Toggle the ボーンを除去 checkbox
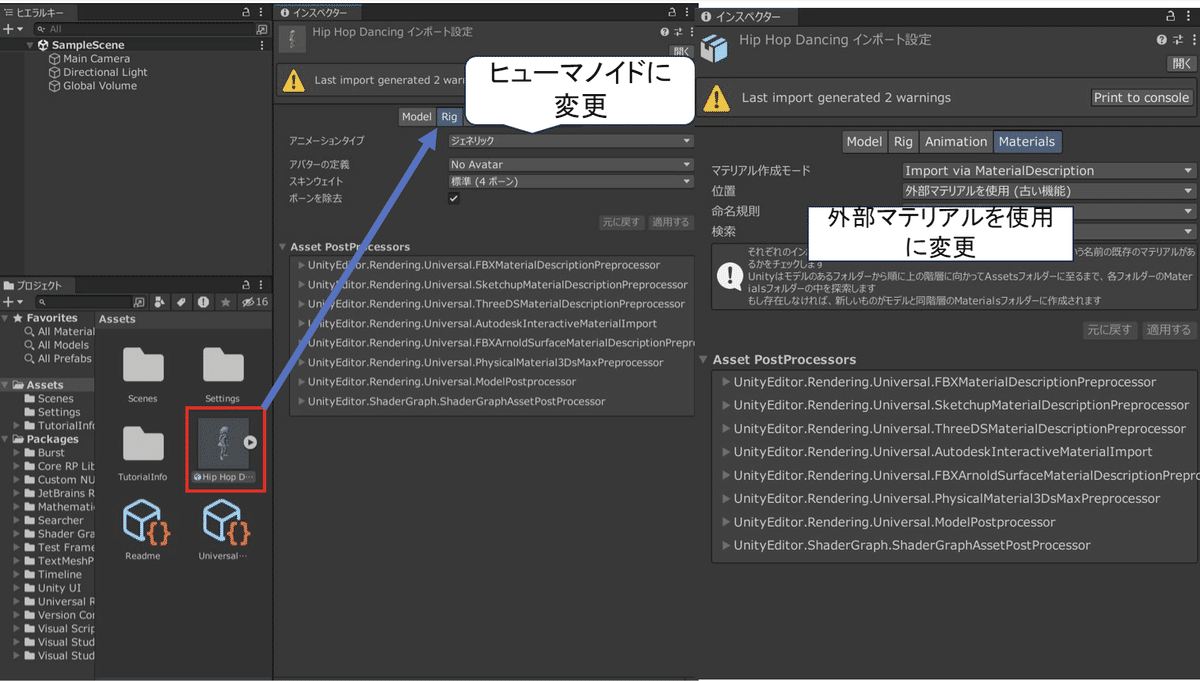 coord(454,199)
